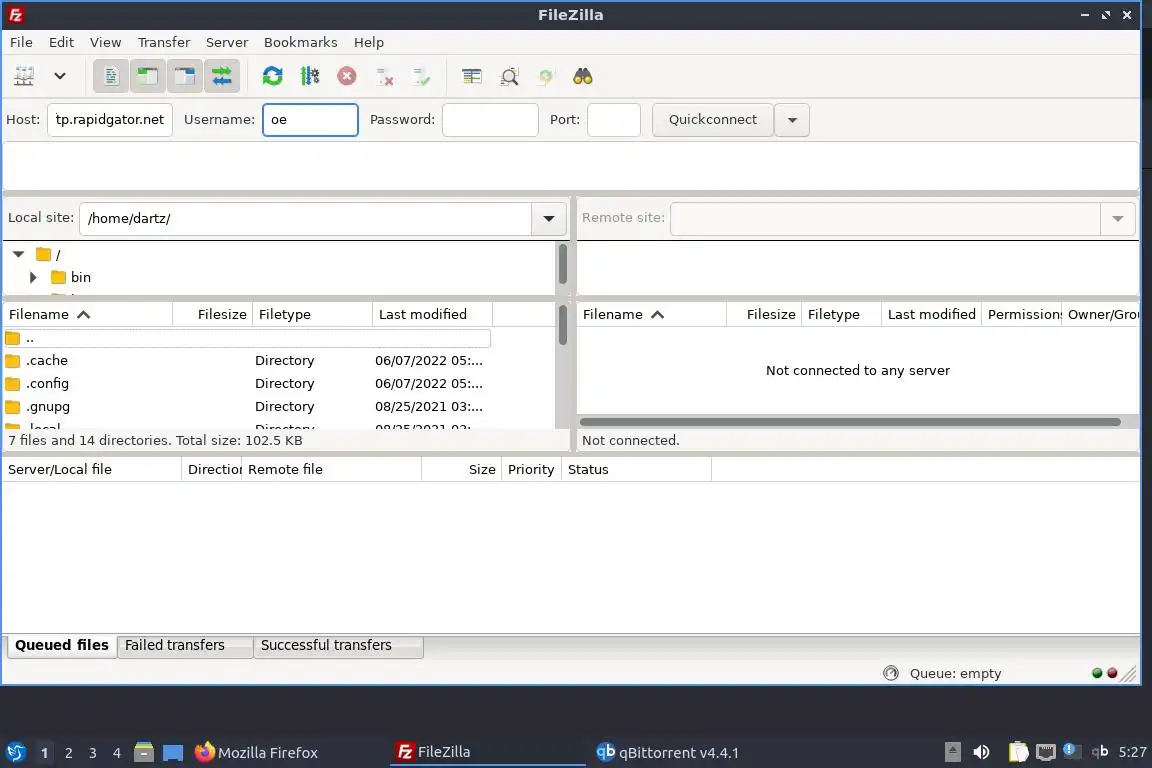Open the application launcher menu
This screenshot has height=768, width=1152.
[15, 752]
